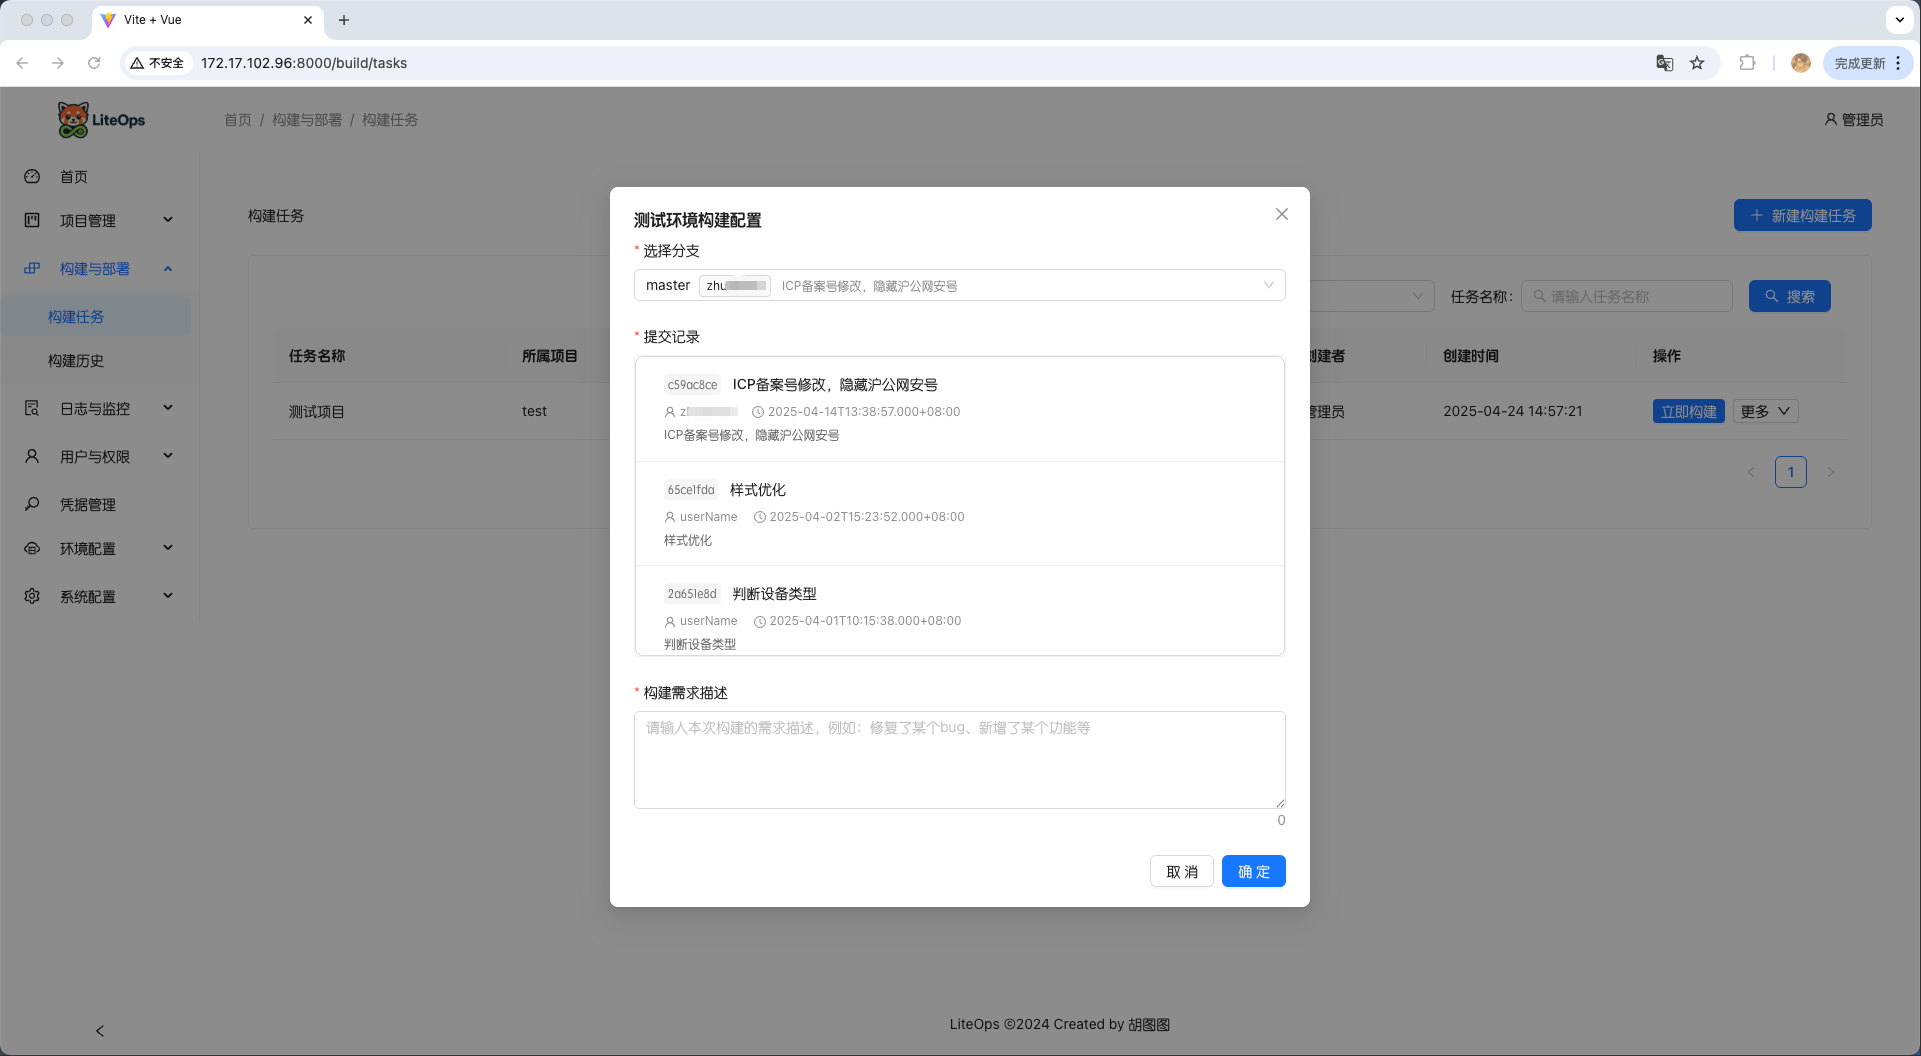The height and width of the screenshot is (1056, 1921).
Task: Open the 构建与部署 breadcrumb item
Action: coord(306,119)
